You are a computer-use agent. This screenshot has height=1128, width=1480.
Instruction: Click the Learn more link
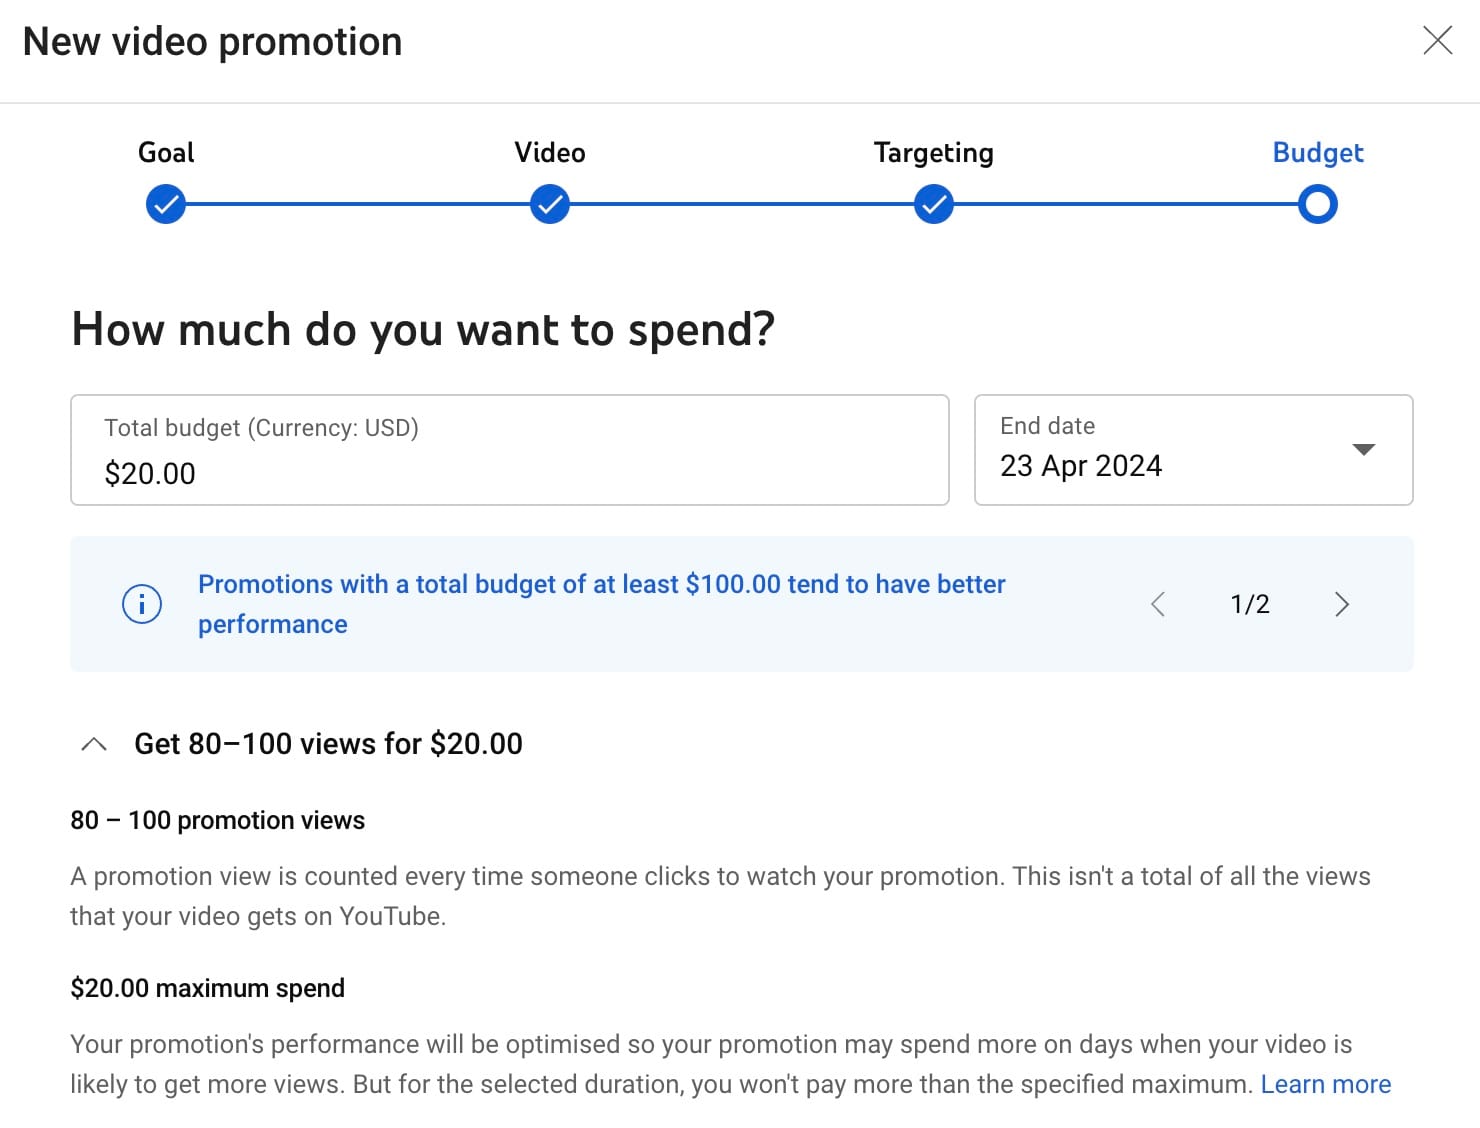[x=1326, y=1083]
